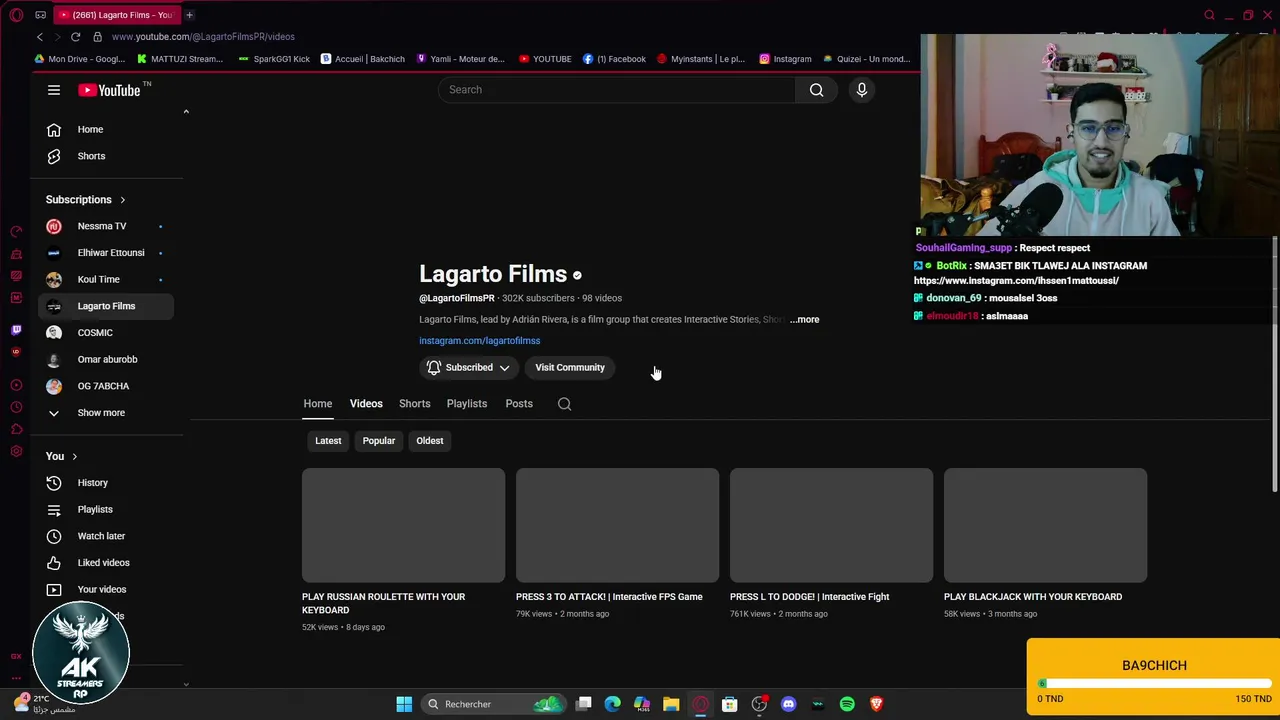Click taskbar Rechercher search box
The width and height of the screenshot is (1280, 720).
click(495, 704)
